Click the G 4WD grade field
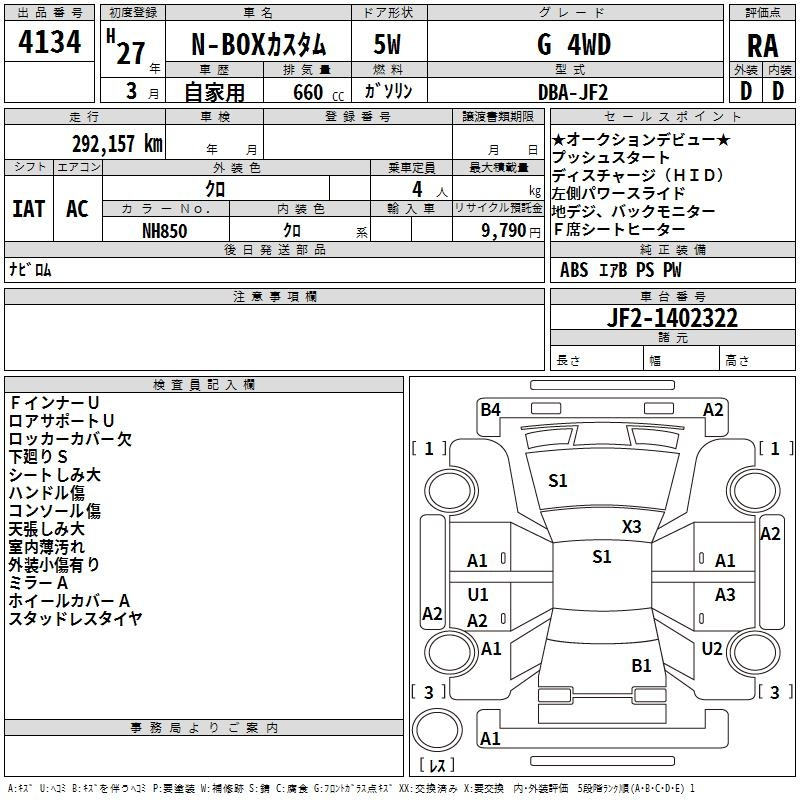800x800 pixels. point(573,45)
